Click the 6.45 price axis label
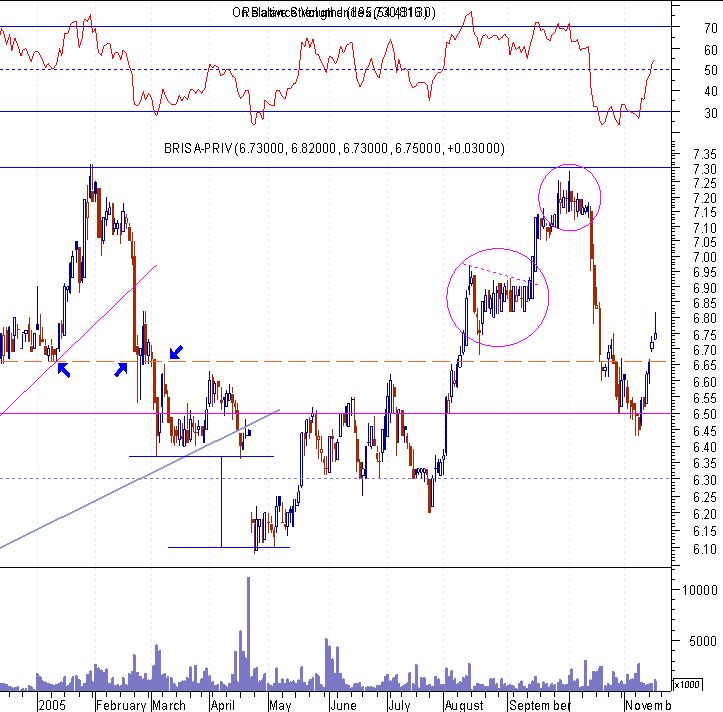This screenshot has width=723, height=712. click(x=705, y=431)
